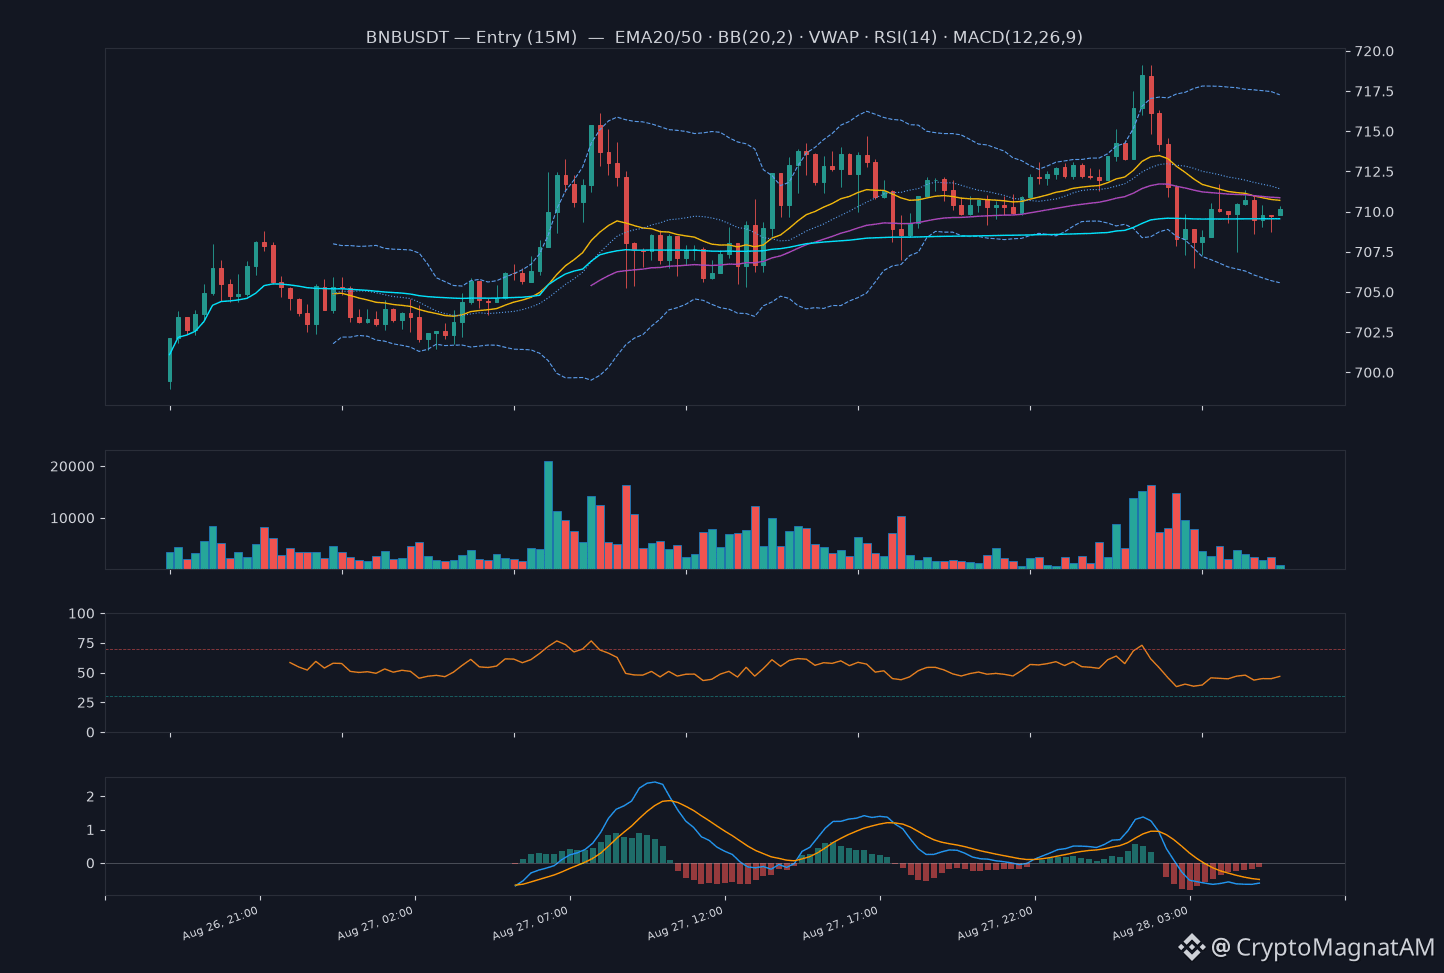This screenshot has width=1444, height=973.
Task: Click the 715.0 price axis label
Action: tap(1374, 131)
